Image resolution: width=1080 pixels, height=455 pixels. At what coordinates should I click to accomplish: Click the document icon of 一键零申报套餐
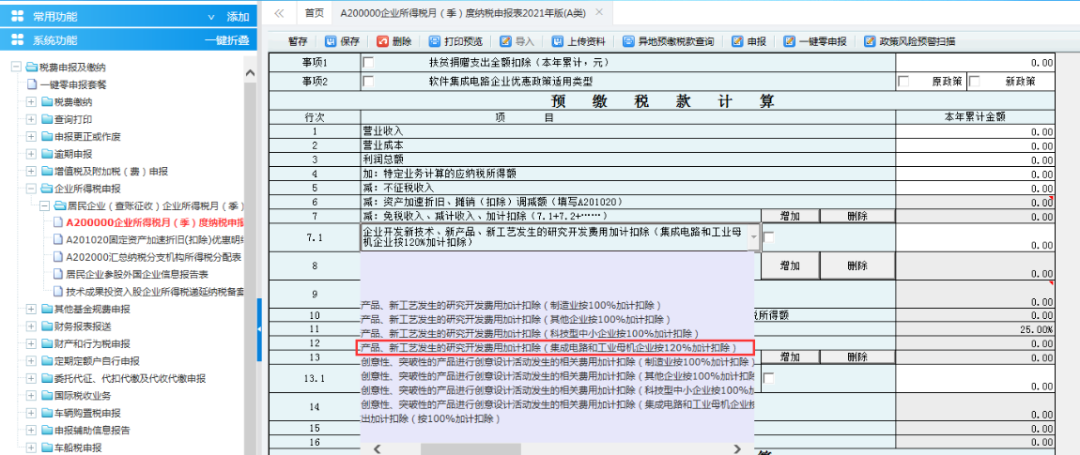[31, 85]
